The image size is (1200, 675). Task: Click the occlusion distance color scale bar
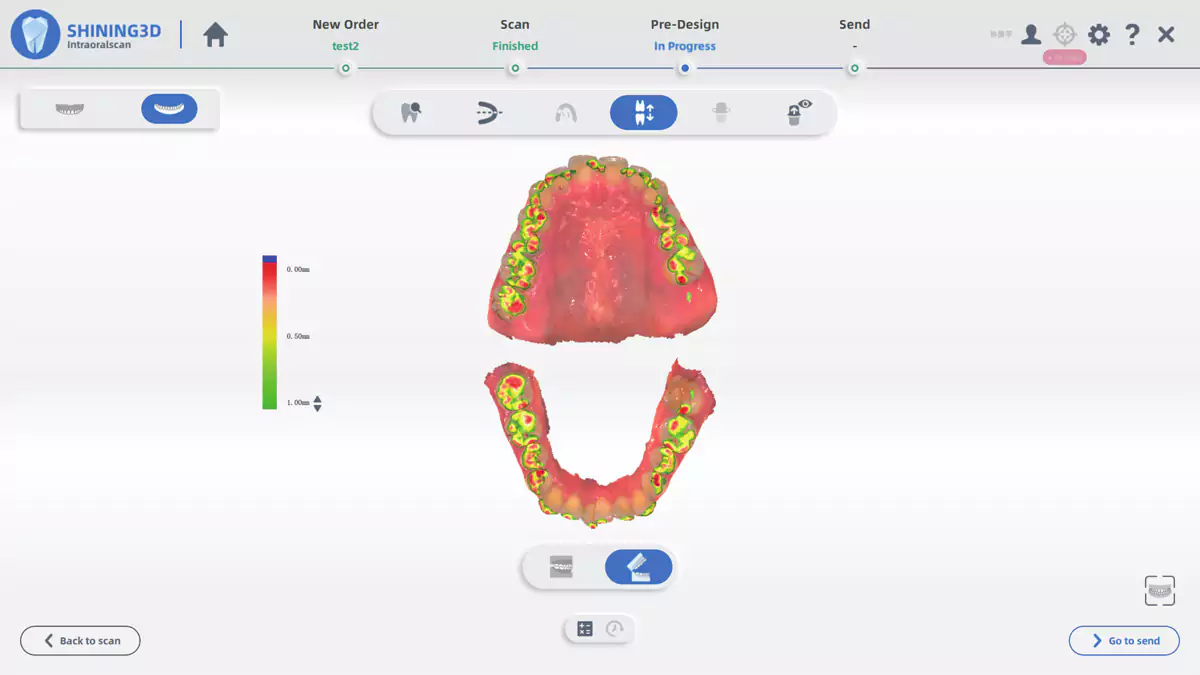(x=270, y=332)
